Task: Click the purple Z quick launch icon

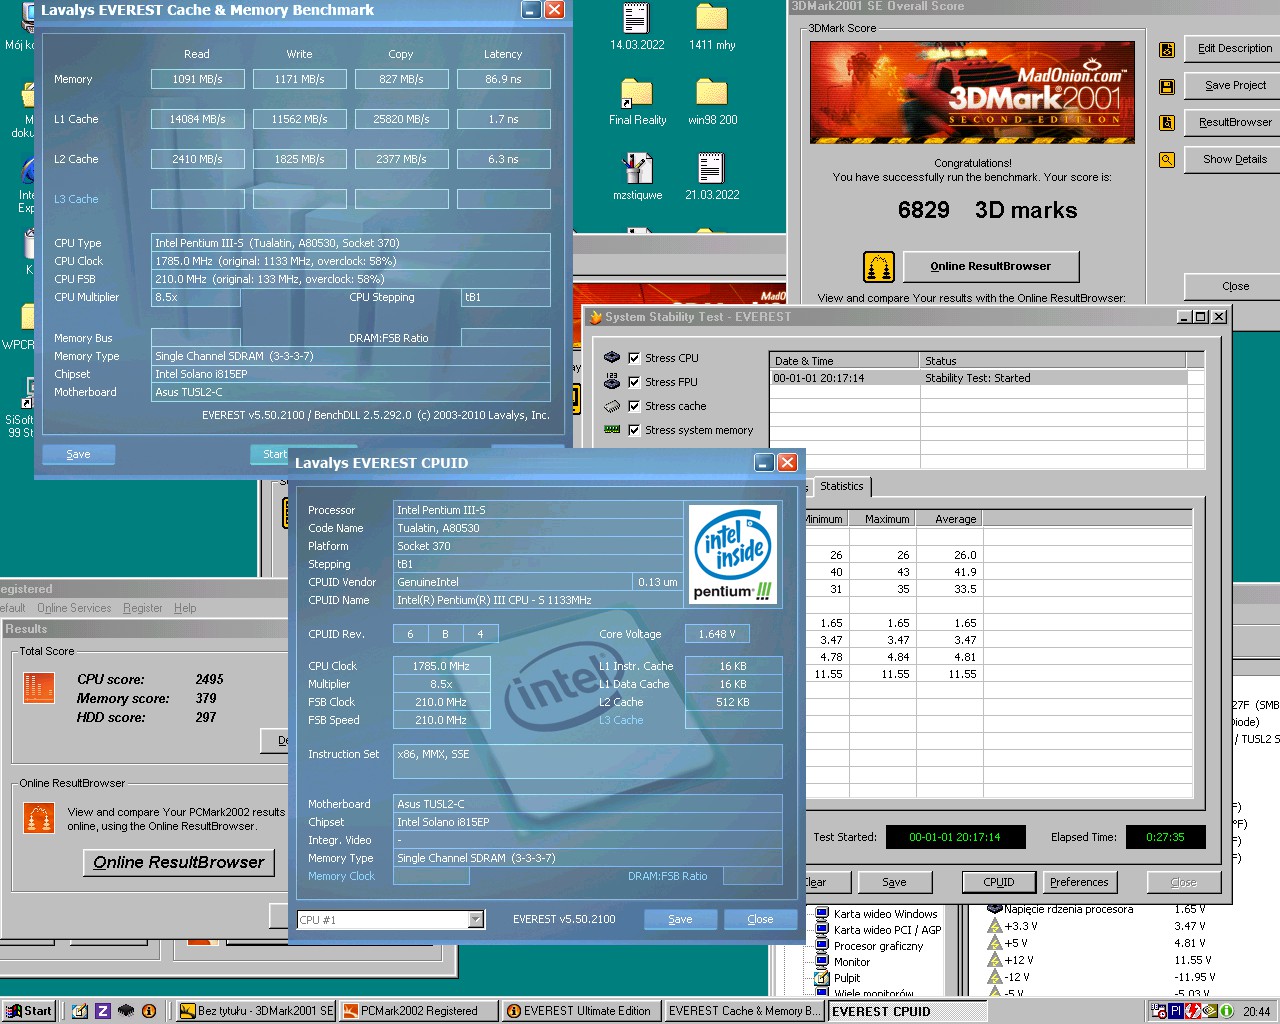Action: [x=102, y=1011]
